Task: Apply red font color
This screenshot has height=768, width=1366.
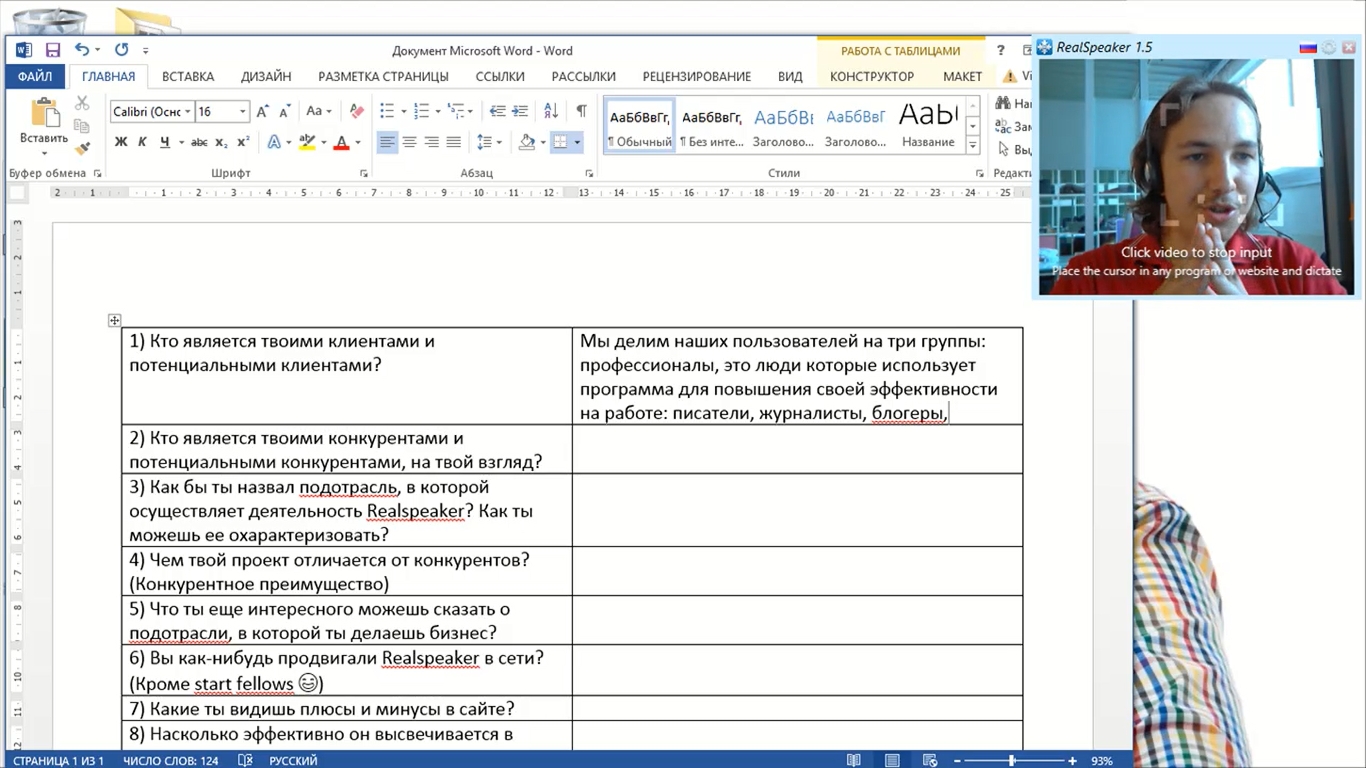Action: [x=341, y=142]
